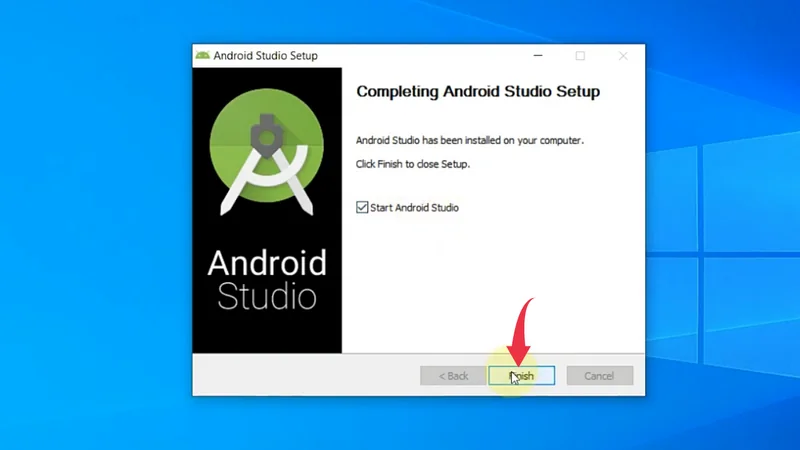This screenshot has height=450, width=800.
Task: Click the white 'Android' word in the banner
Action: (x=267, y=263)
